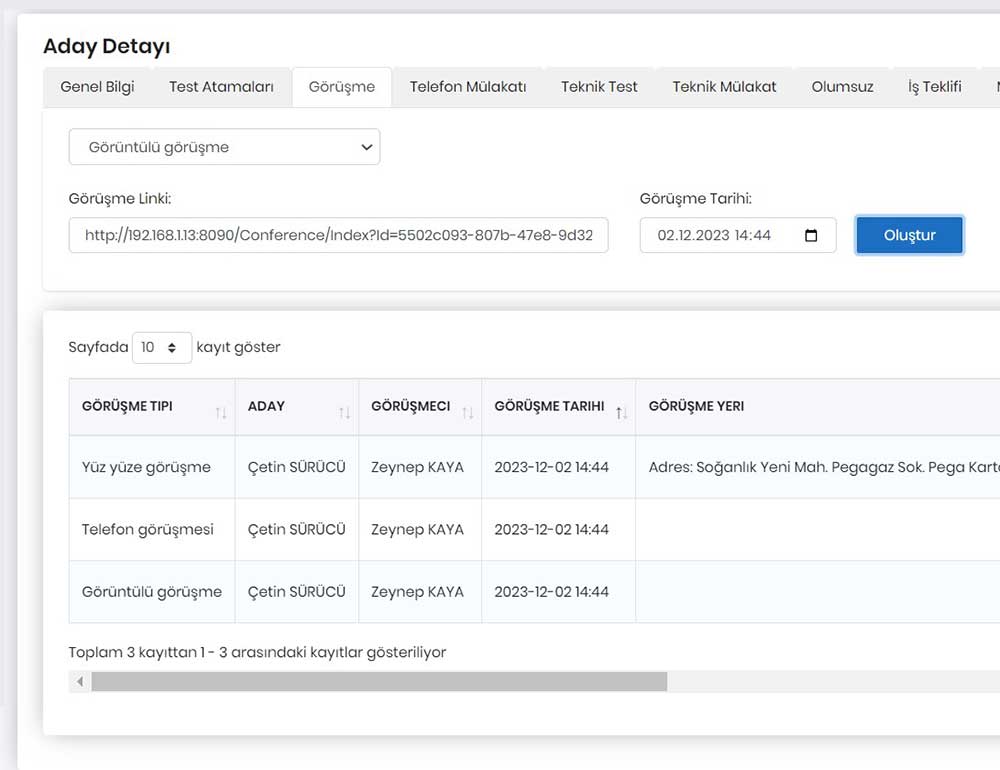1000x770 pixels.
Task: Open the Telefon Mülakatı tab
Action: 467,87
